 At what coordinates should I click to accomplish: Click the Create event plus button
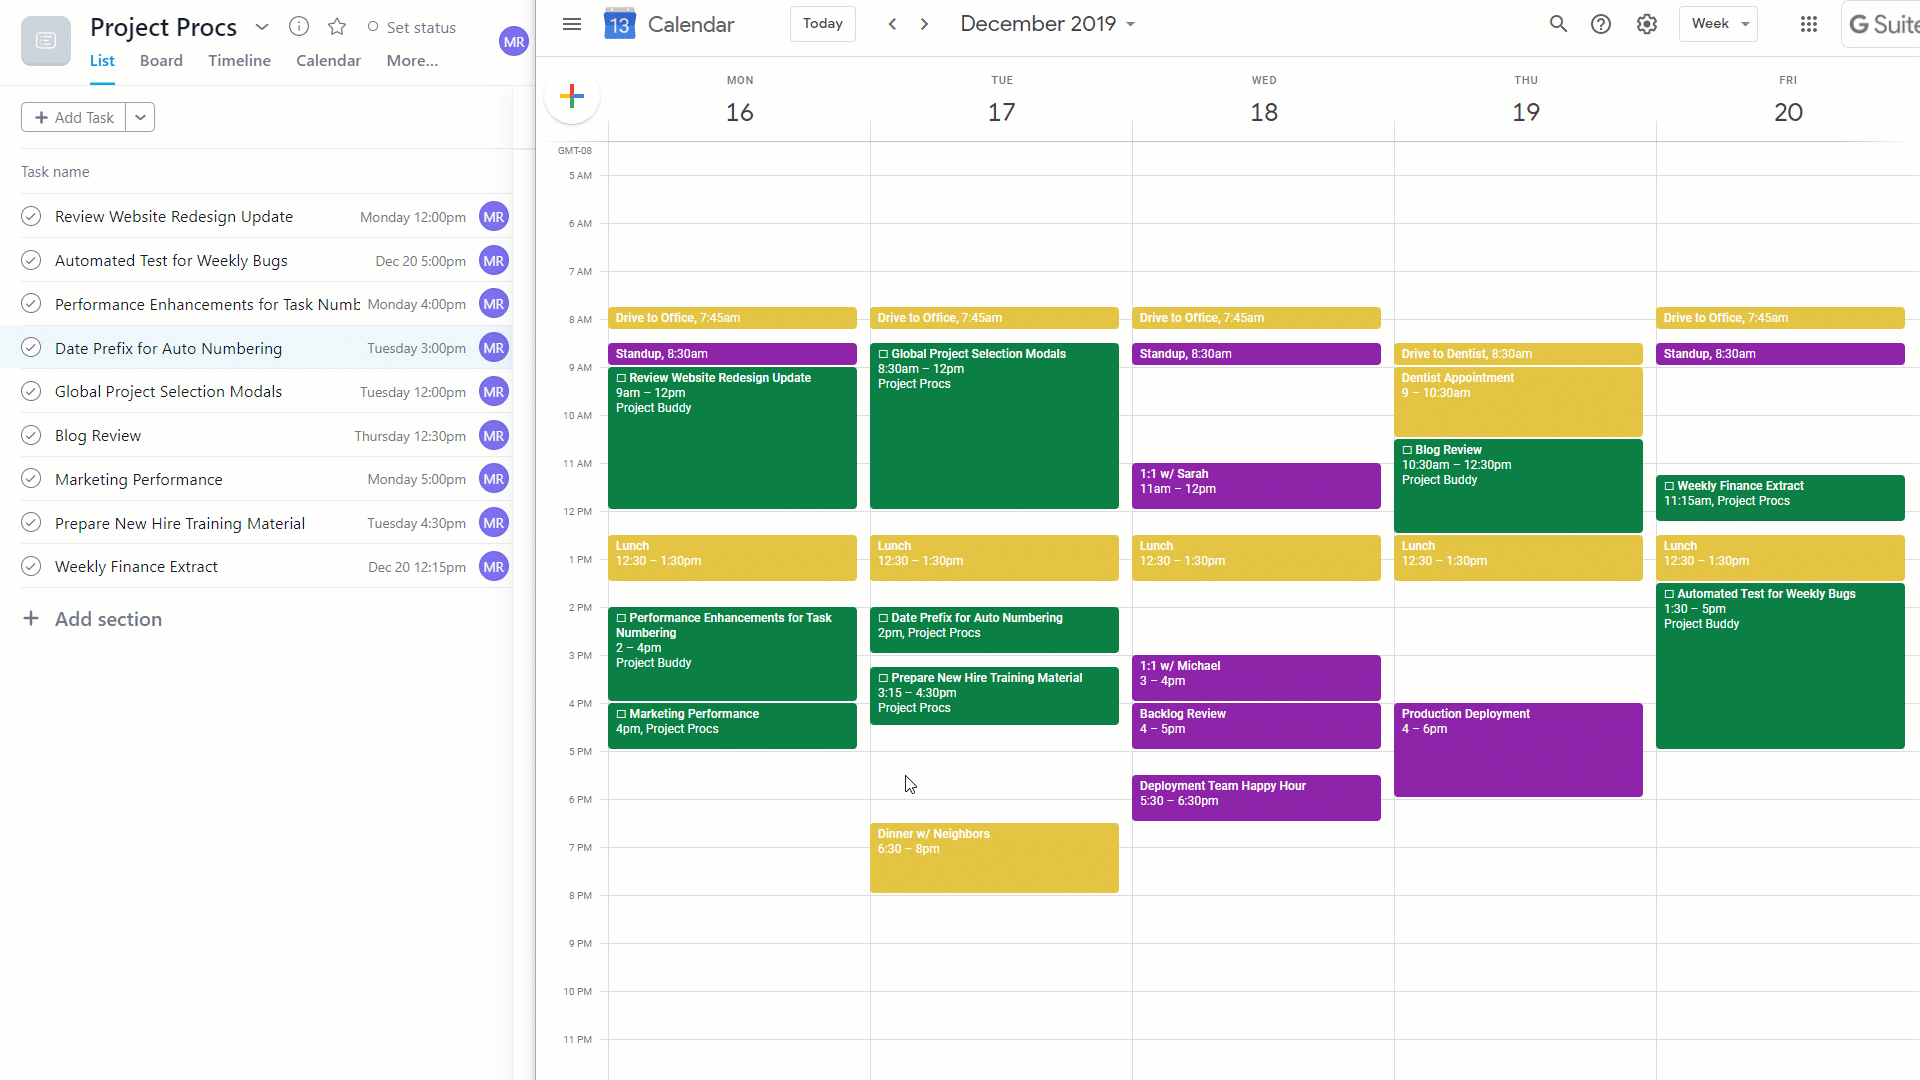click(x=571, y=96)
